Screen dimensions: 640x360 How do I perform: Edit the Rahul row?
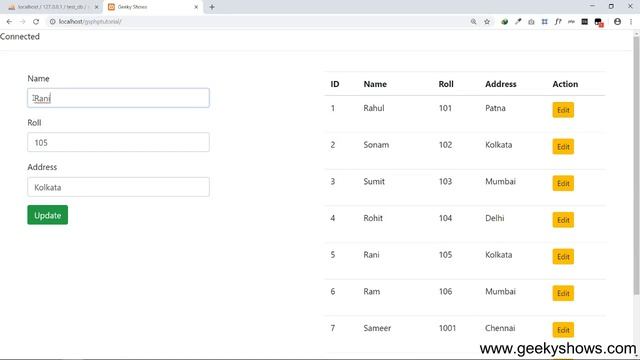(563, 110)
